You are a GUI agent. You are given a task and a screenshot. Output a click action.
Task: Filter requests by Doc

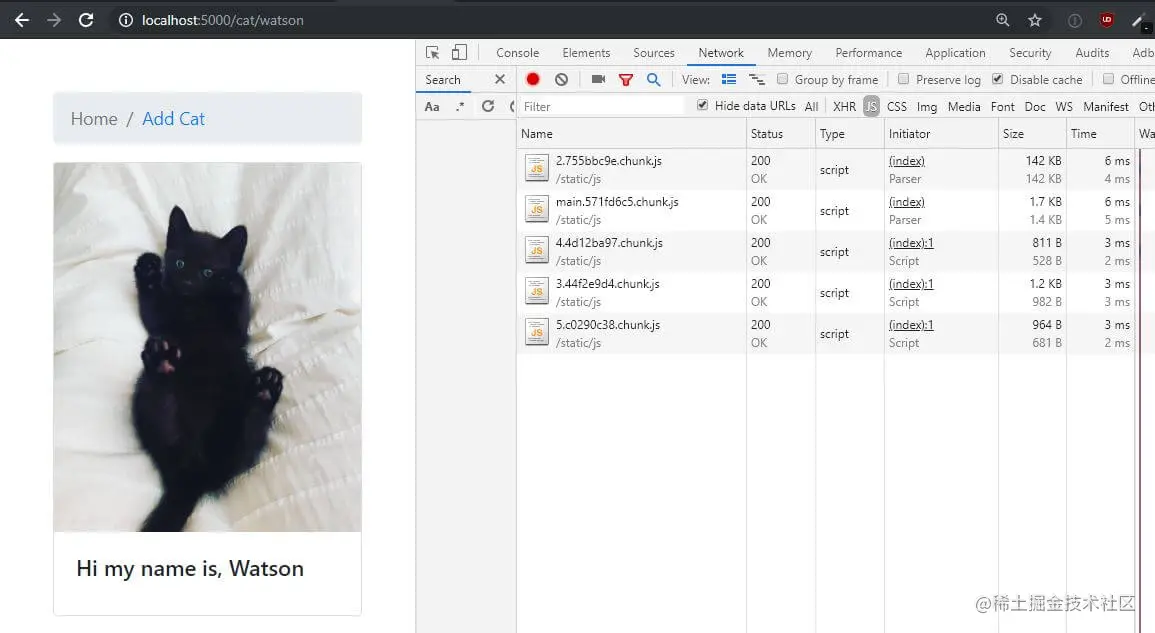[x=1035, y=107]
